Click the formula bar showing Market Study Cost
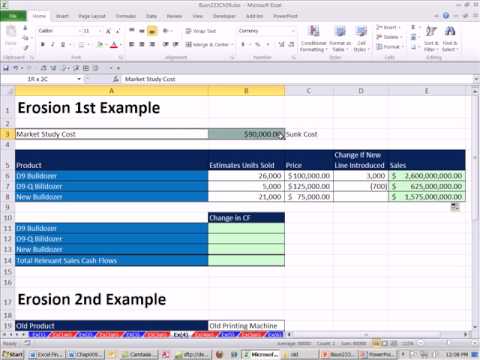480x360 pixels. click(x=298, y=79)
